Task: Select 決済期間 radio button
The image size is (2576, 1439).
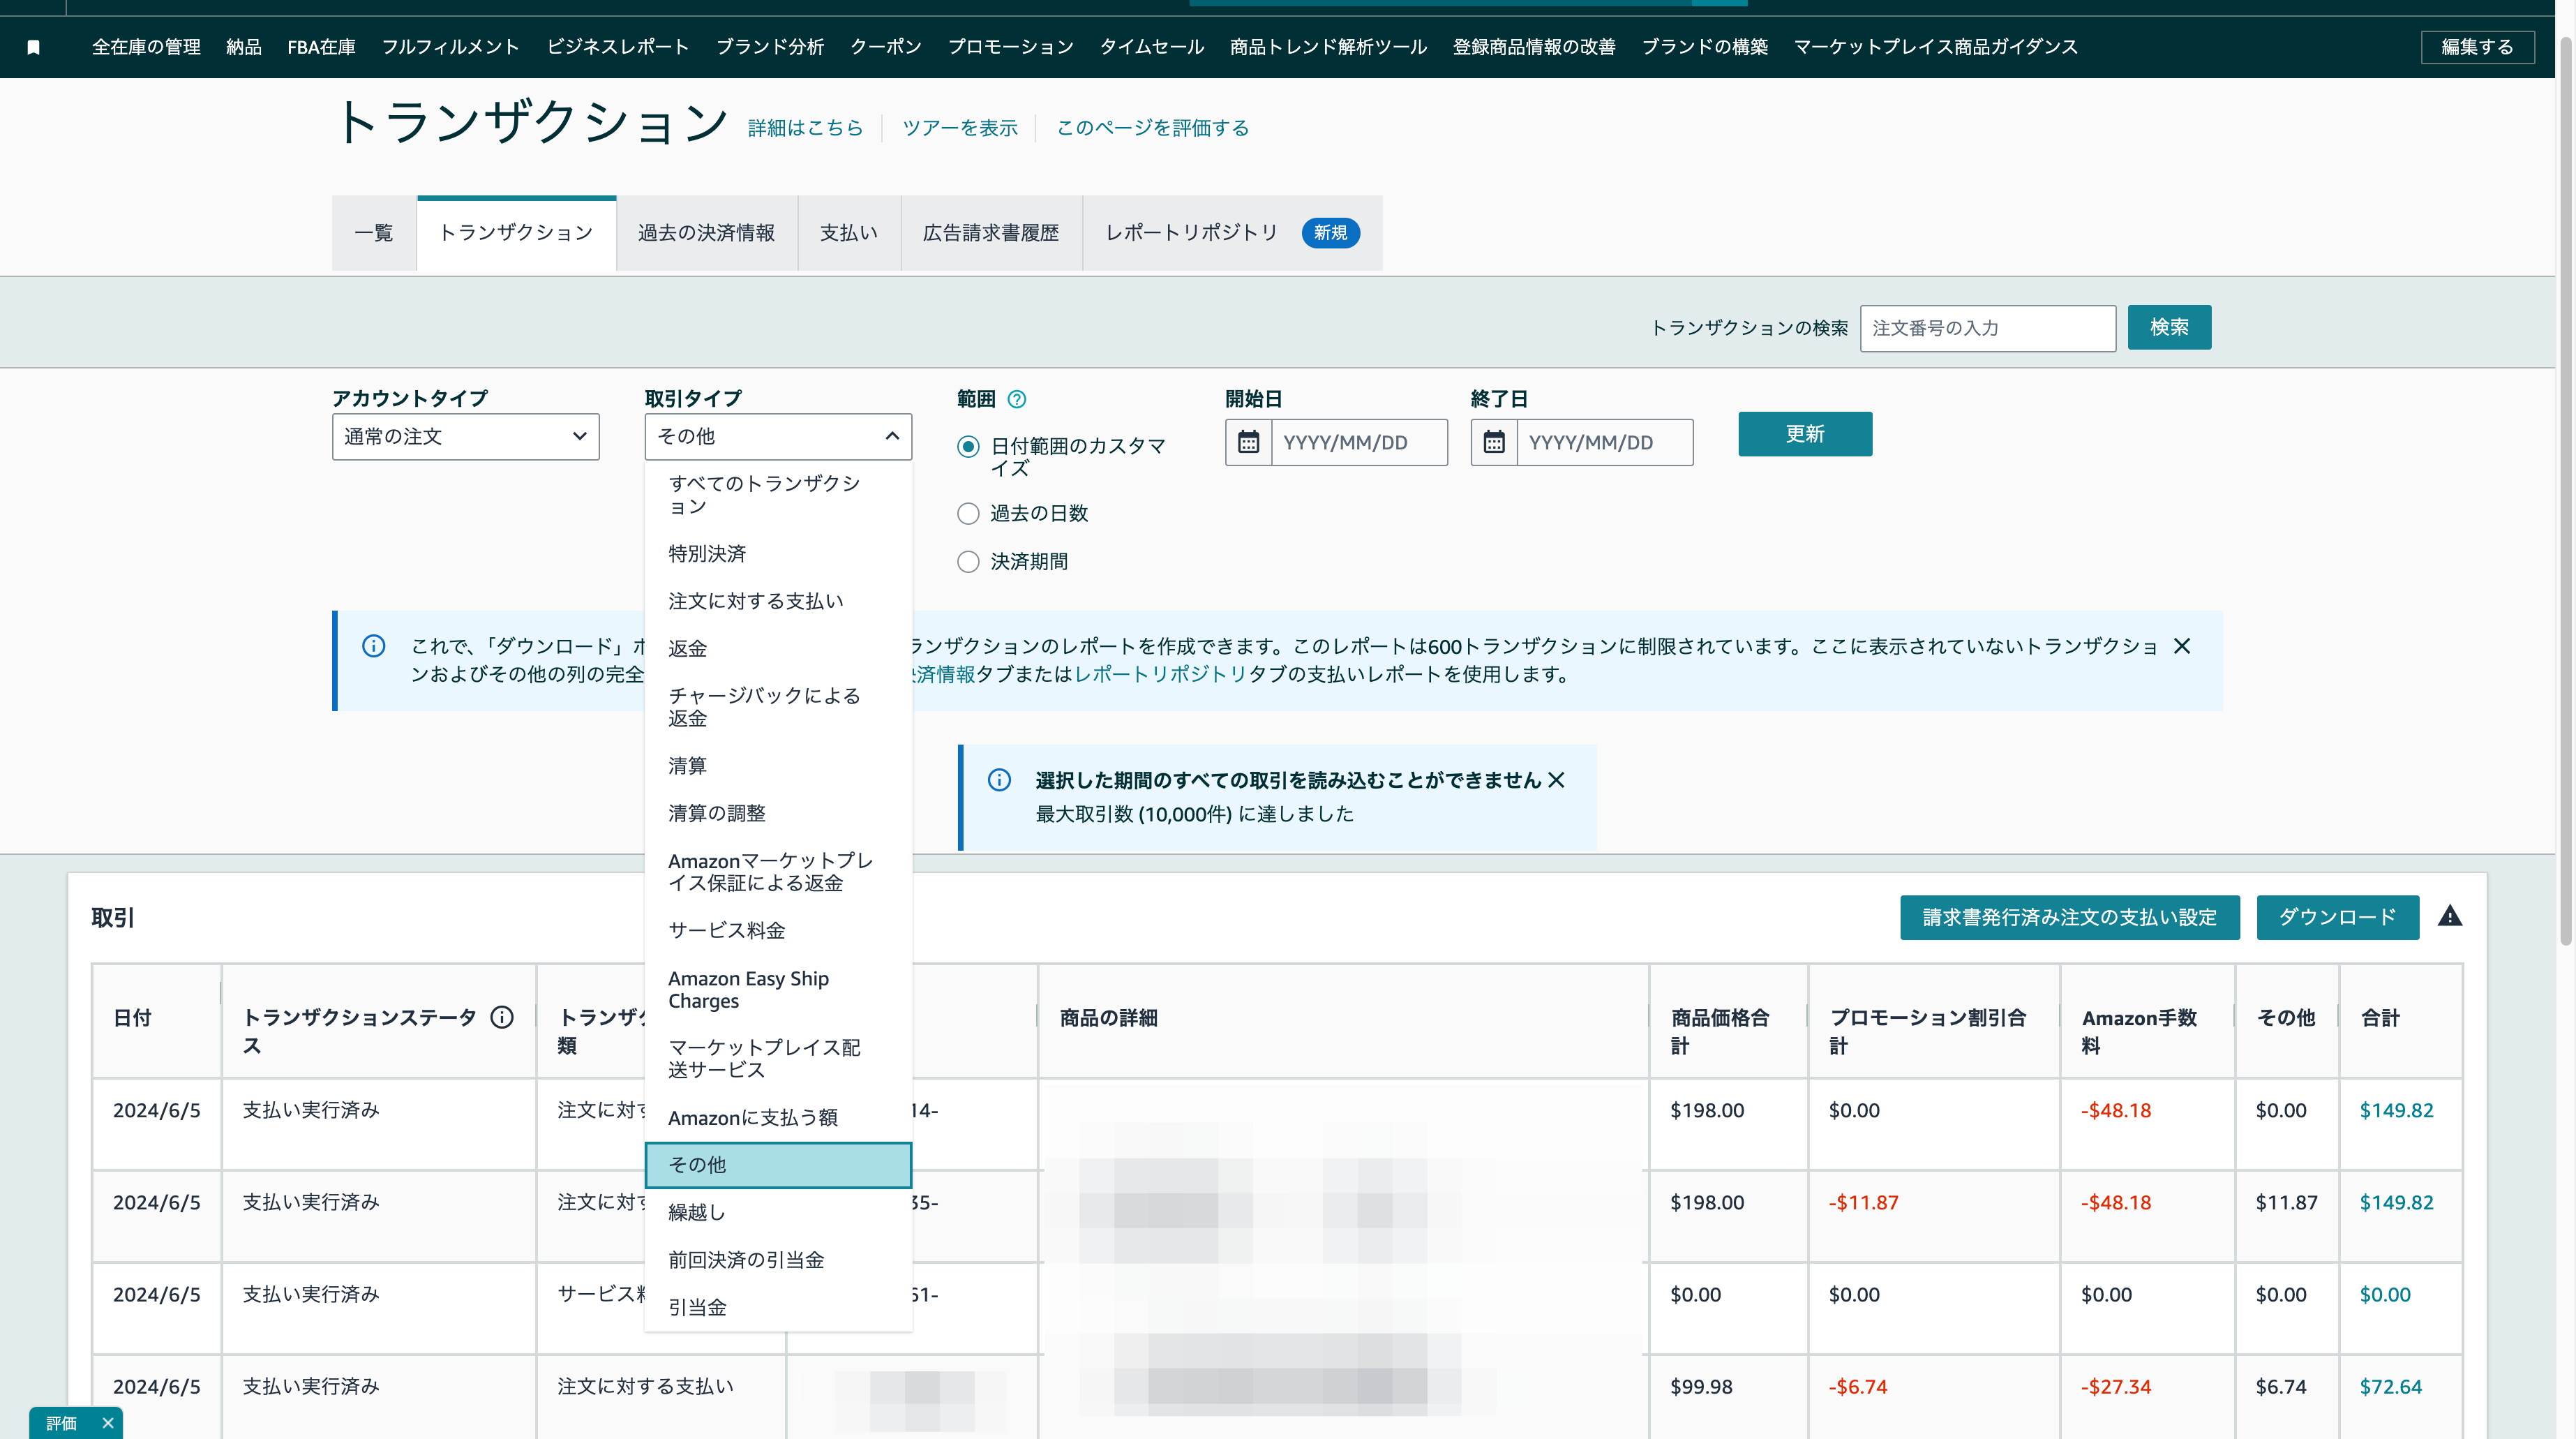Action: [x=968, y=561]
